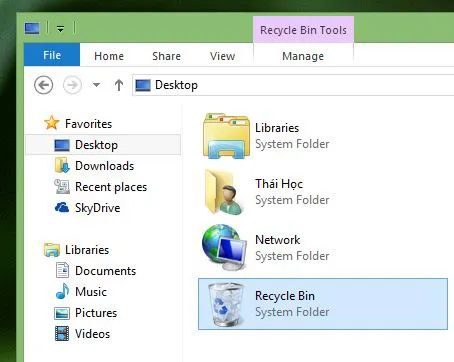Open Downloads in the sidebar
454x362 pixels.
click(x=104, y=166)
